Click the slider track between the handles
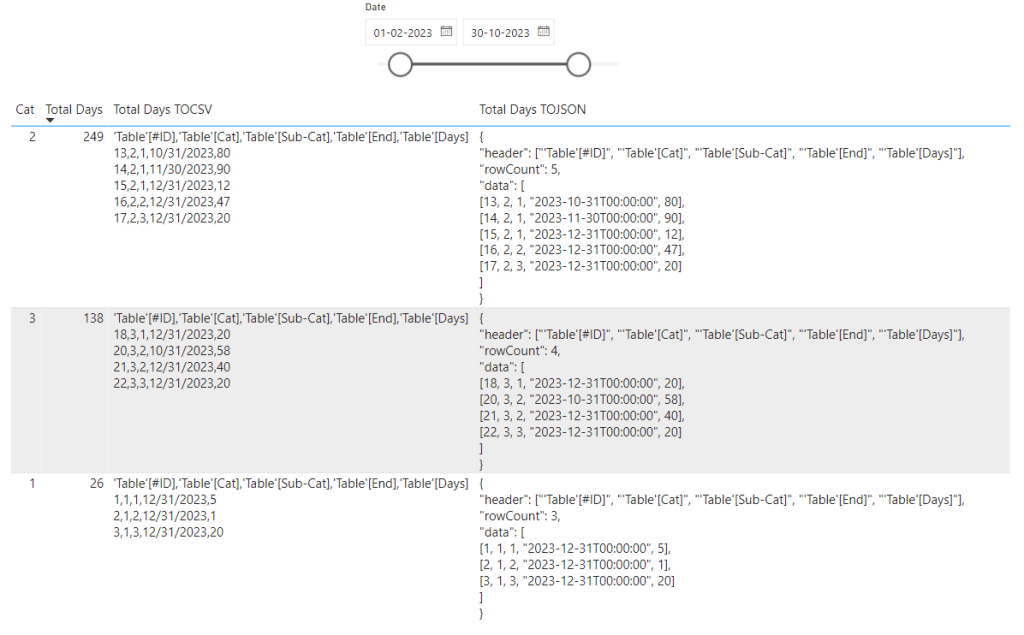Viewport: 1024px width, 635px height. click(489, 65)
